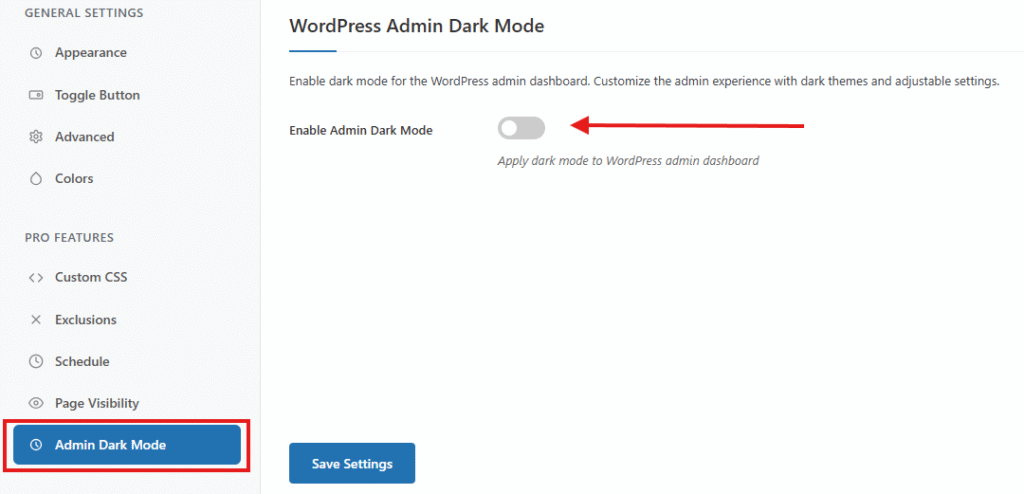Click the clock icon in Admin Dark Mode item
This screenshot has width=1024, height=494.
pos(36,446)
